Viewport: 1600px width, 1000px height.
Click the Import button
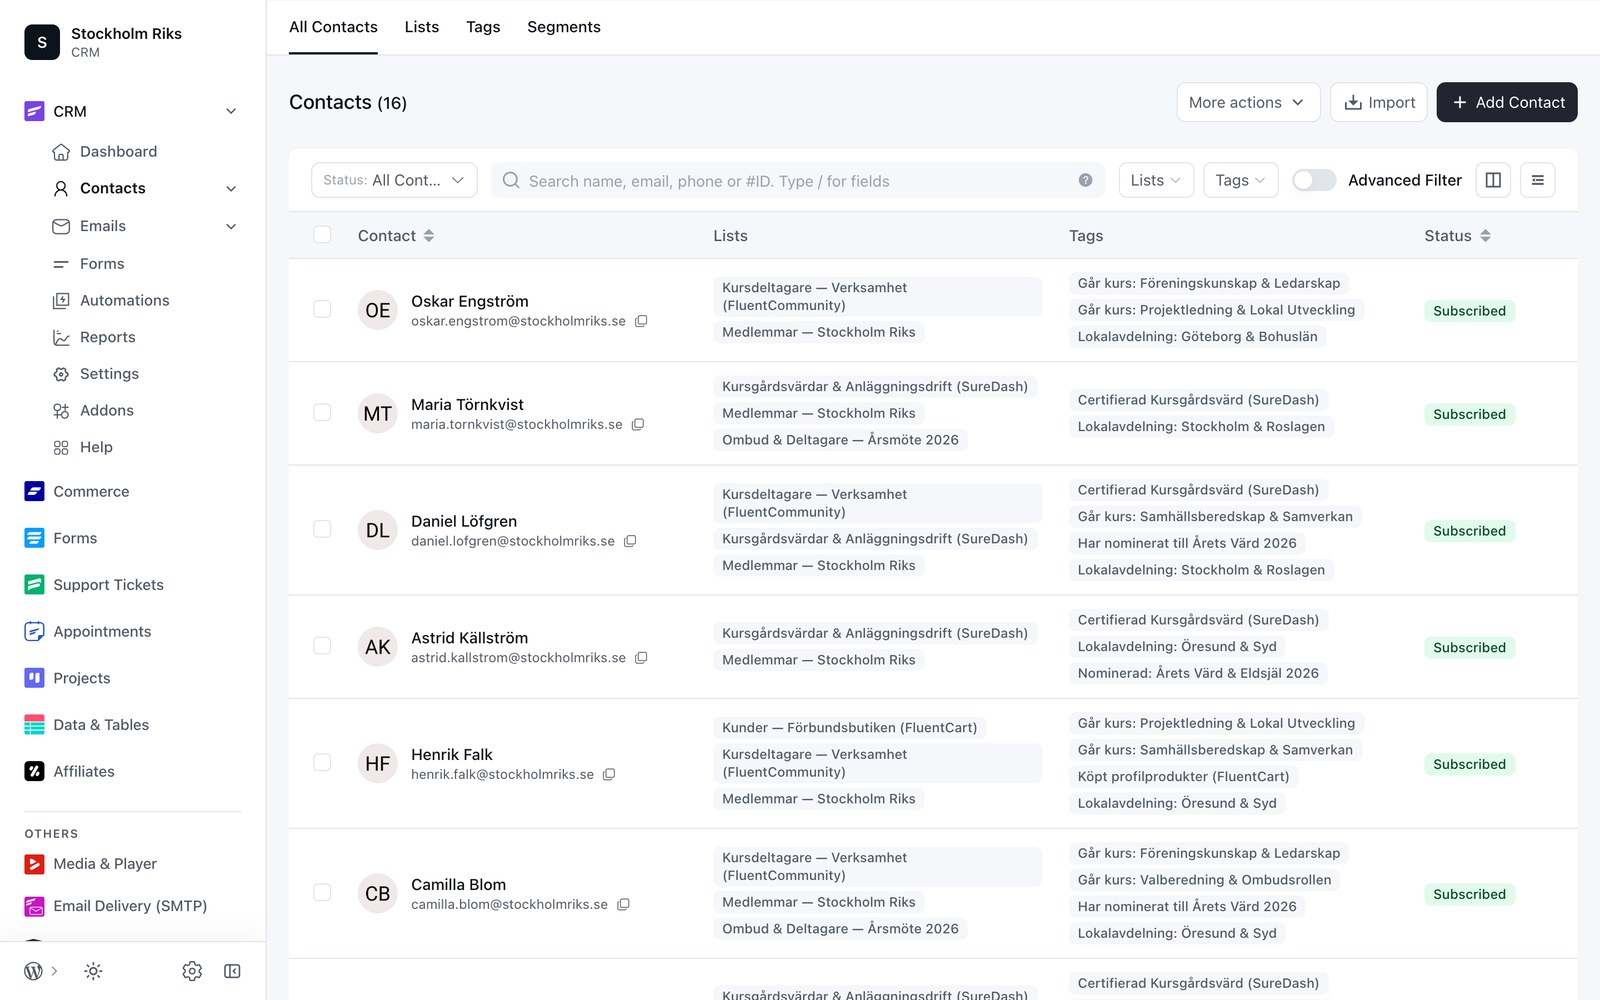1379,102
